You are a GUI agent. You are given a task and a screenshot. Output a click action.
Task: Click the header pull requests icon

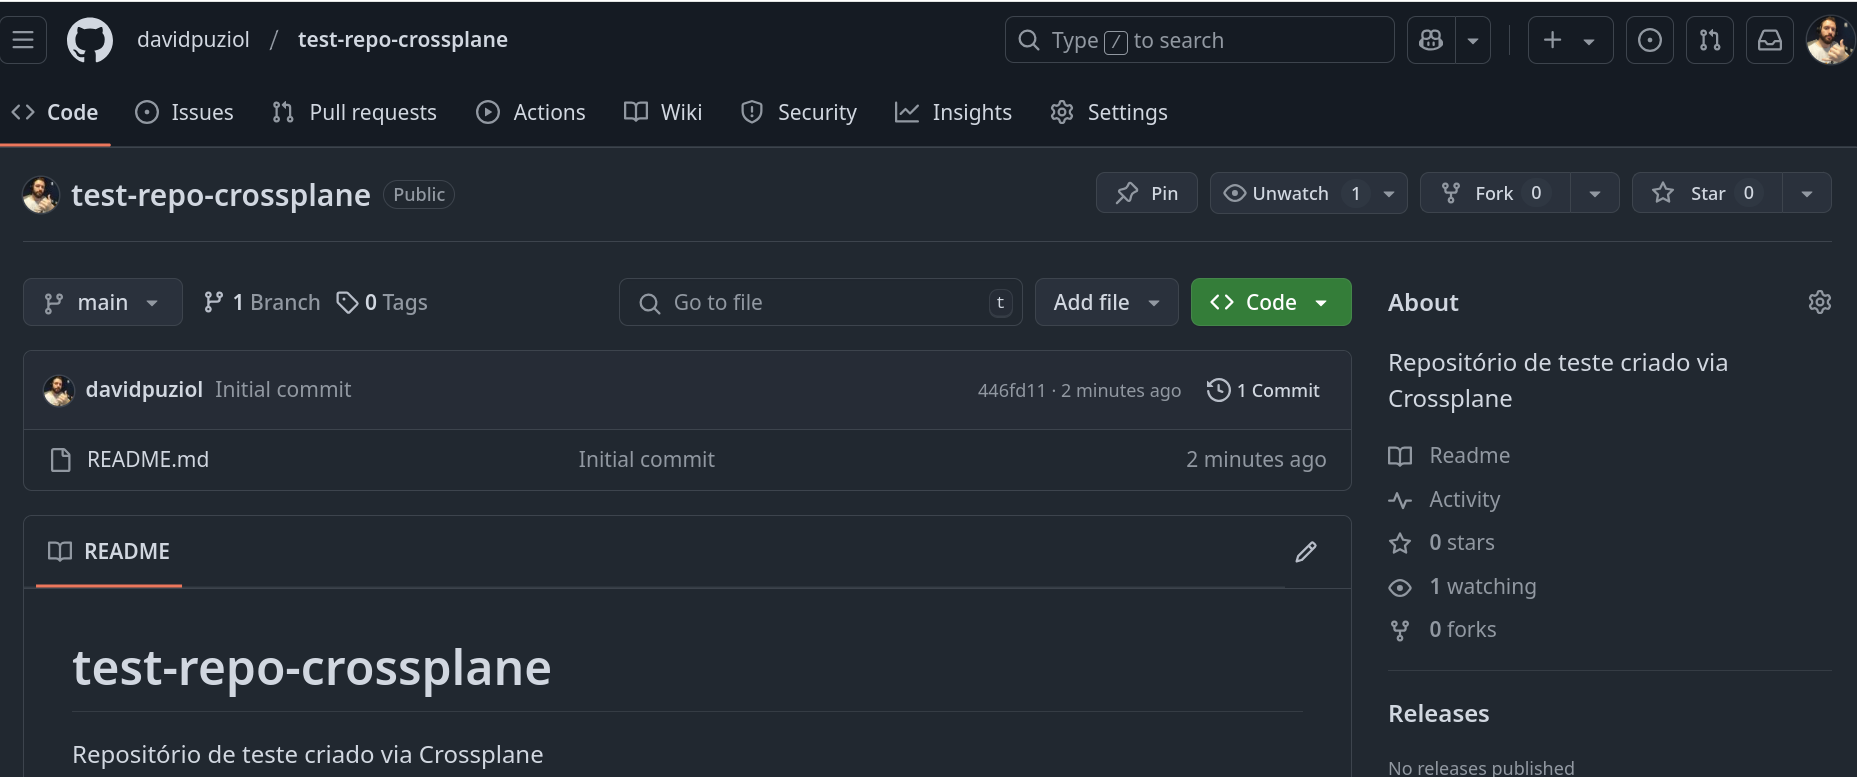point(1709,40)
